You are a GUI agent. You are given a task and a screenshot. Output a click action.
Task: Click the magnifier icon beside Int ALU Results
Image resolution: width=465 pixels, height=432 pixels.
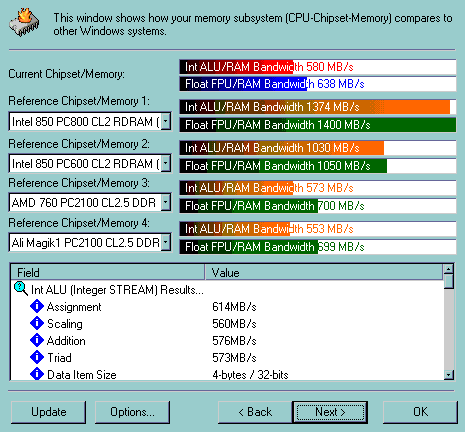click(21, 289)
